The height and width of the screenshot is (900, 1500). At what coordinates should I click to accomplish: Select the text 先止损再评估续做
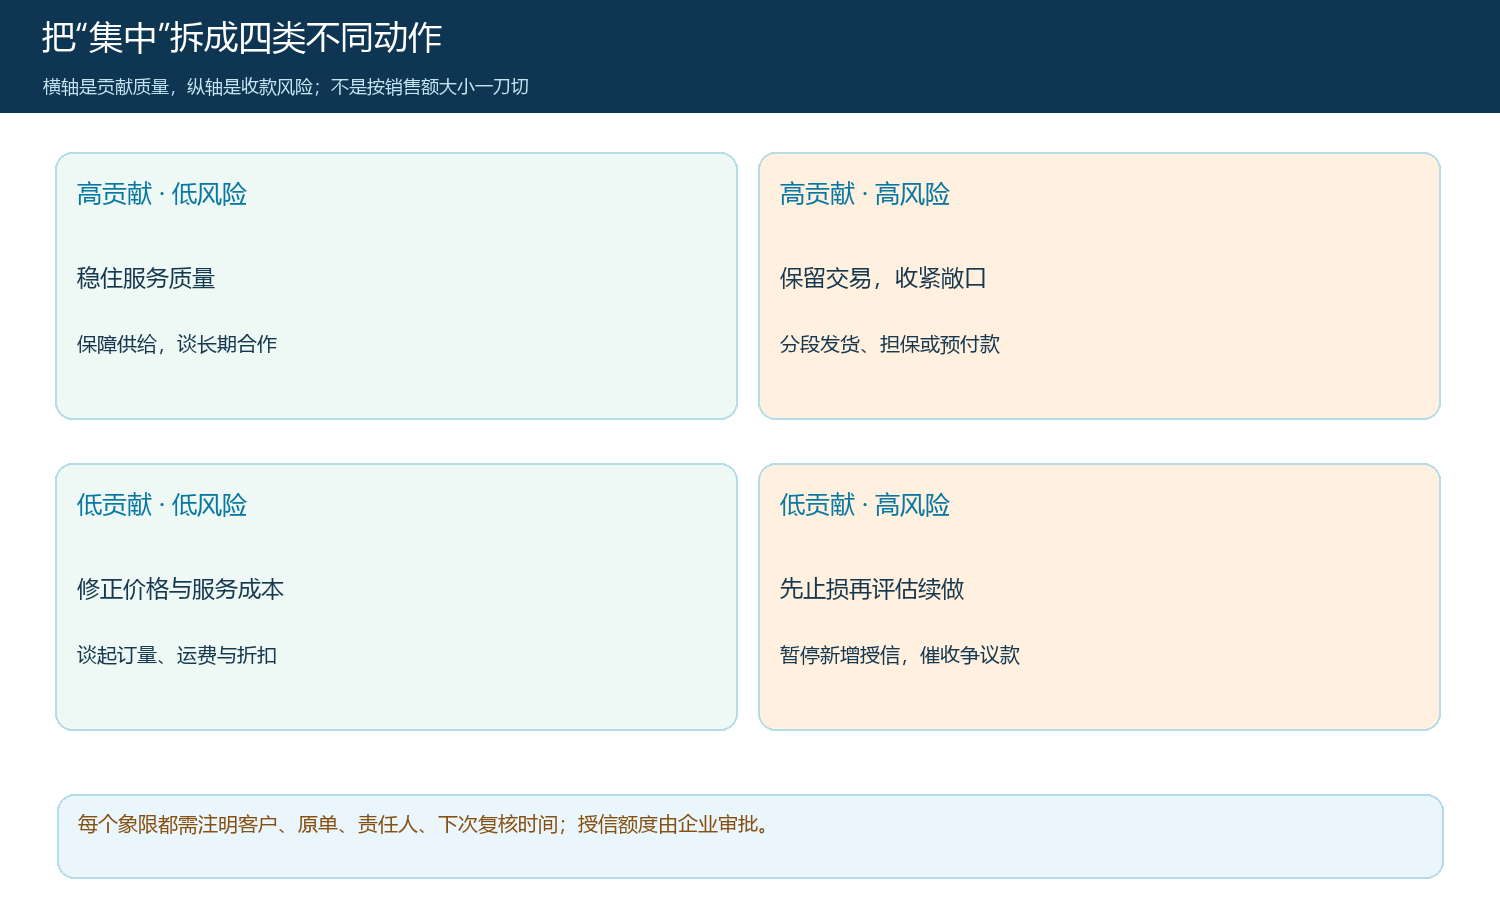[872, 589]
